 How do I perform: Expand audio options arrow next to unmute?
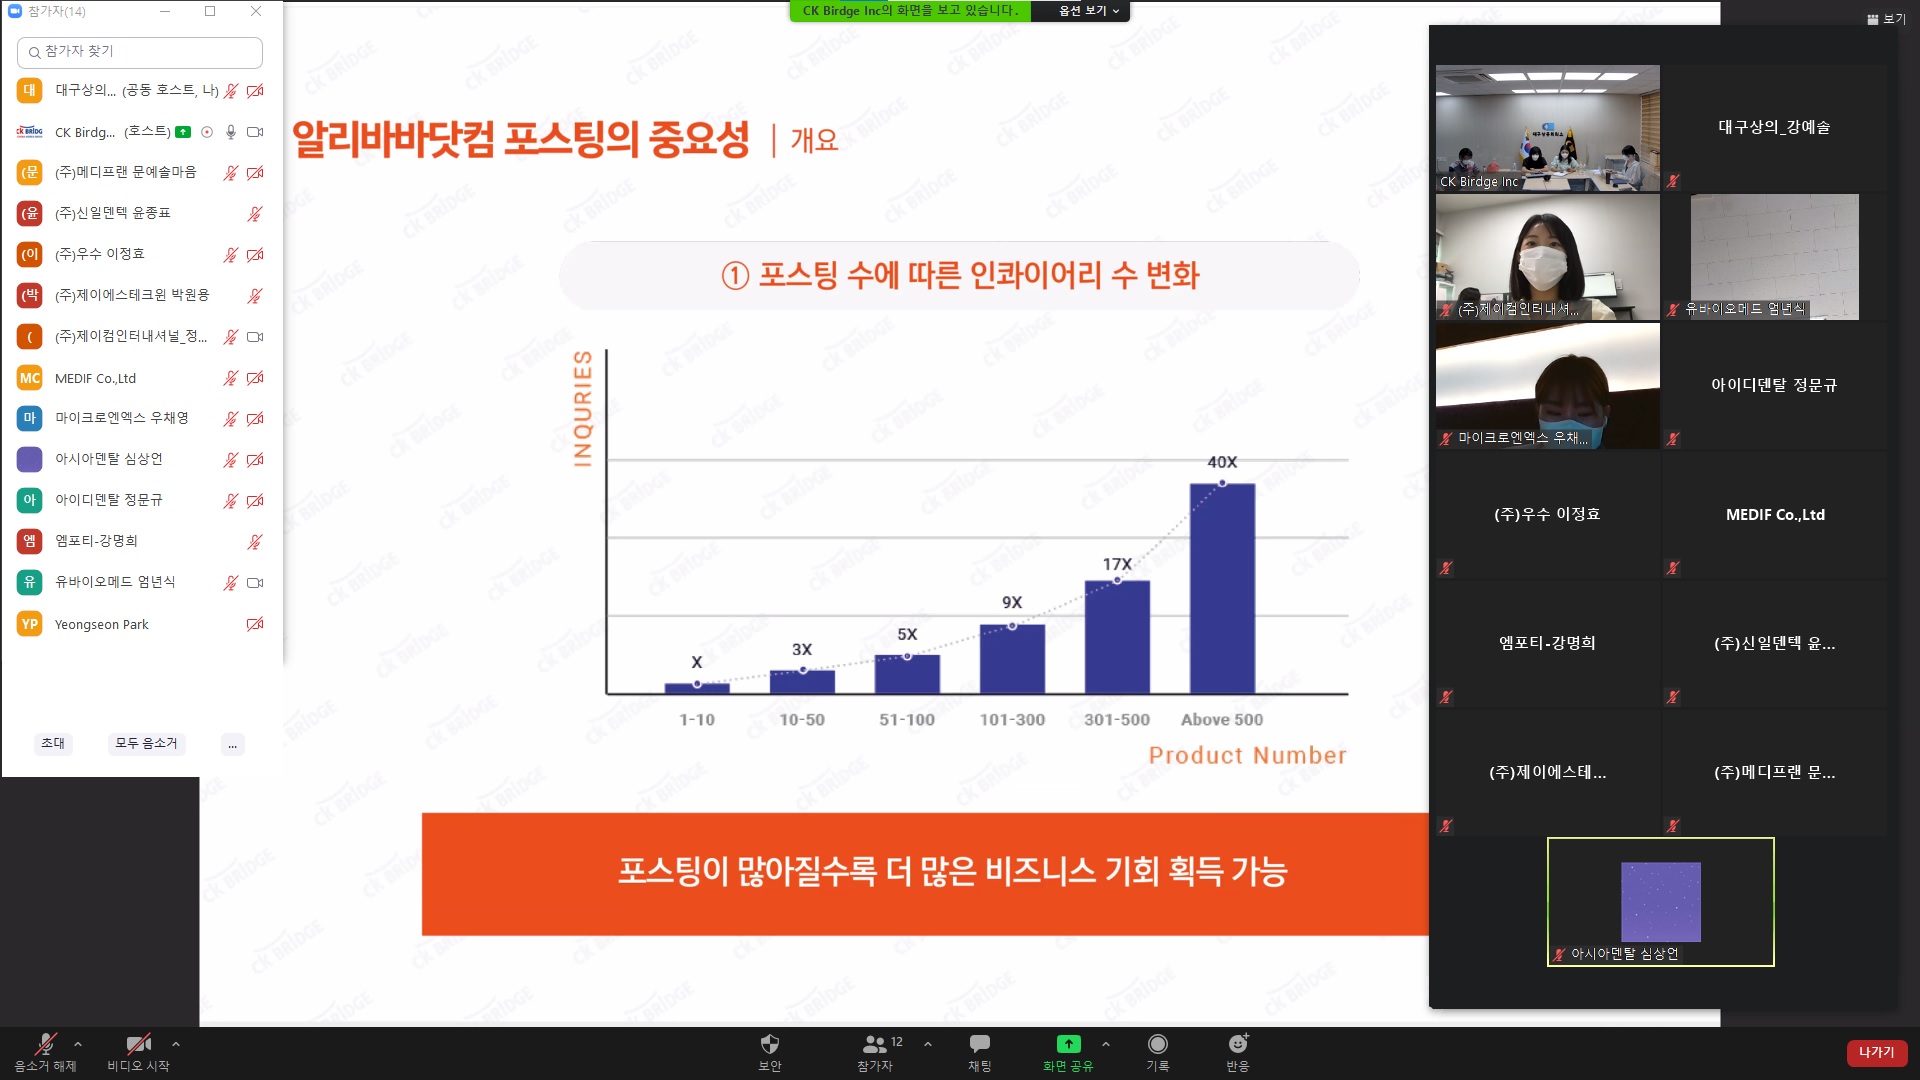tap(78, 1044)
